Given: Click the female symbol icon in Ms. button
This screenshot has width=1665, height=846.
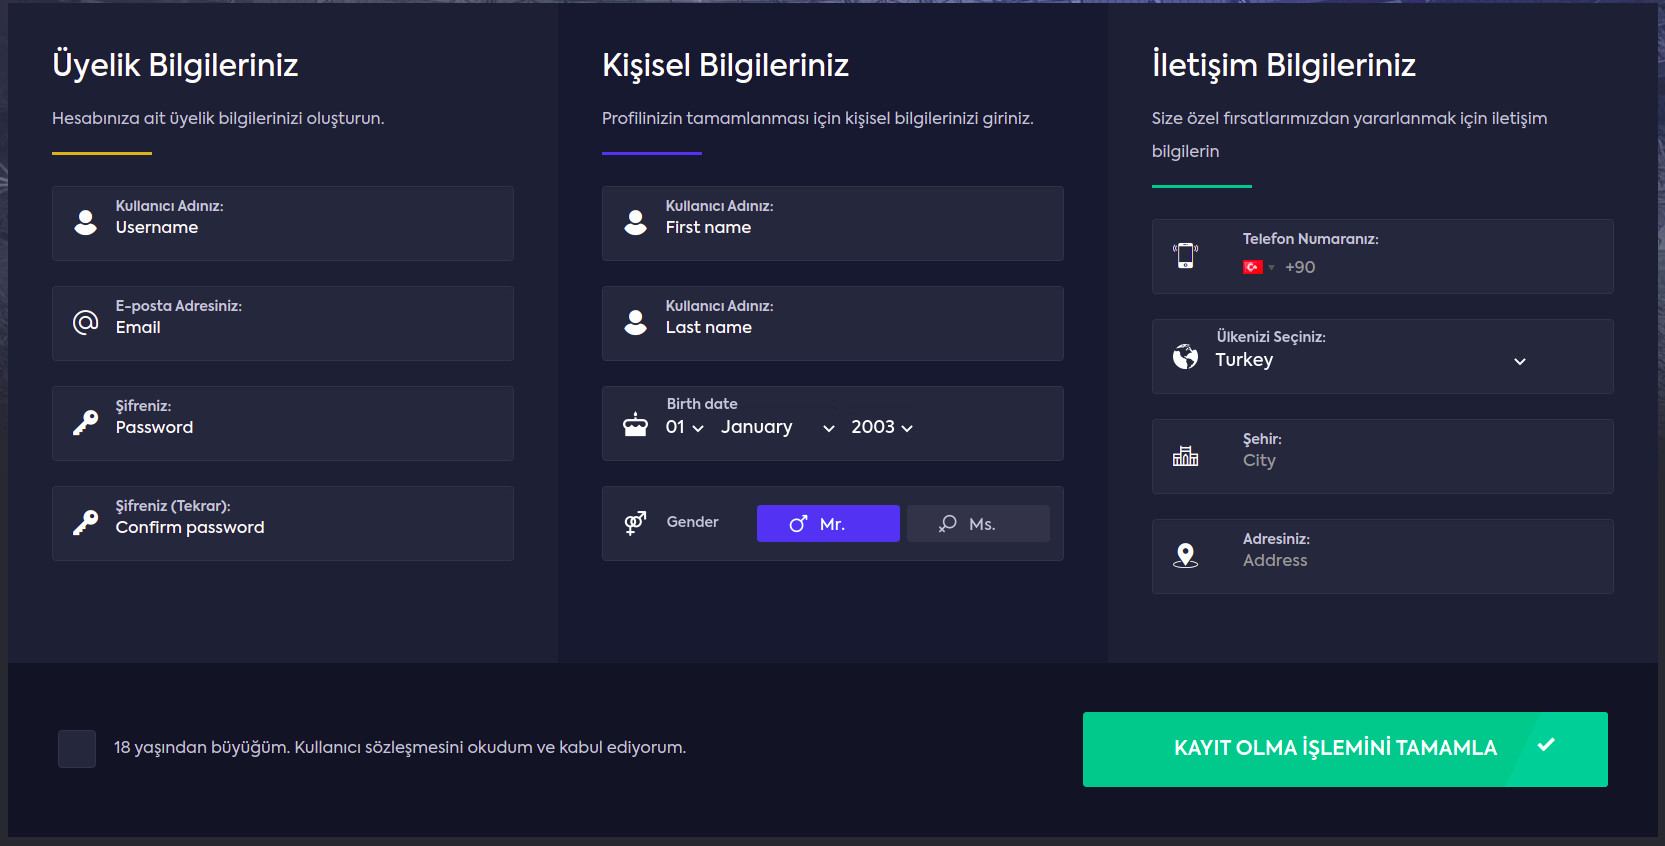Looking at the screenshot, I should (948, 524).
